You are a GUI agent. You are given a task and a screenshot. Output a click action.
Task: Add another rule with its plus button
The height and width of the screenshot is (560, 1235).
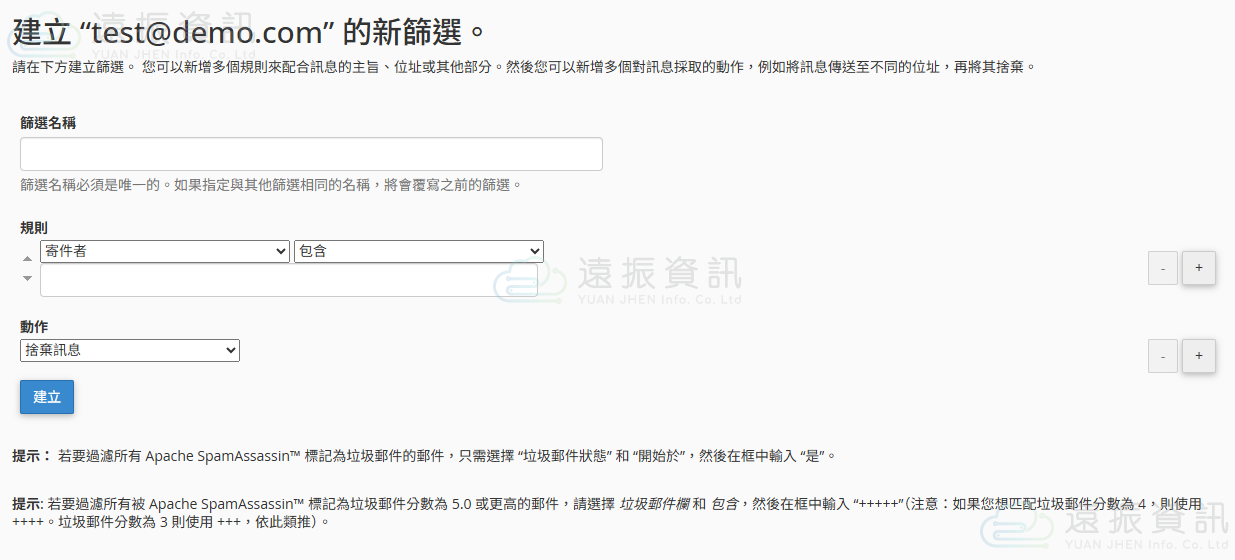tap(1198, 268)
